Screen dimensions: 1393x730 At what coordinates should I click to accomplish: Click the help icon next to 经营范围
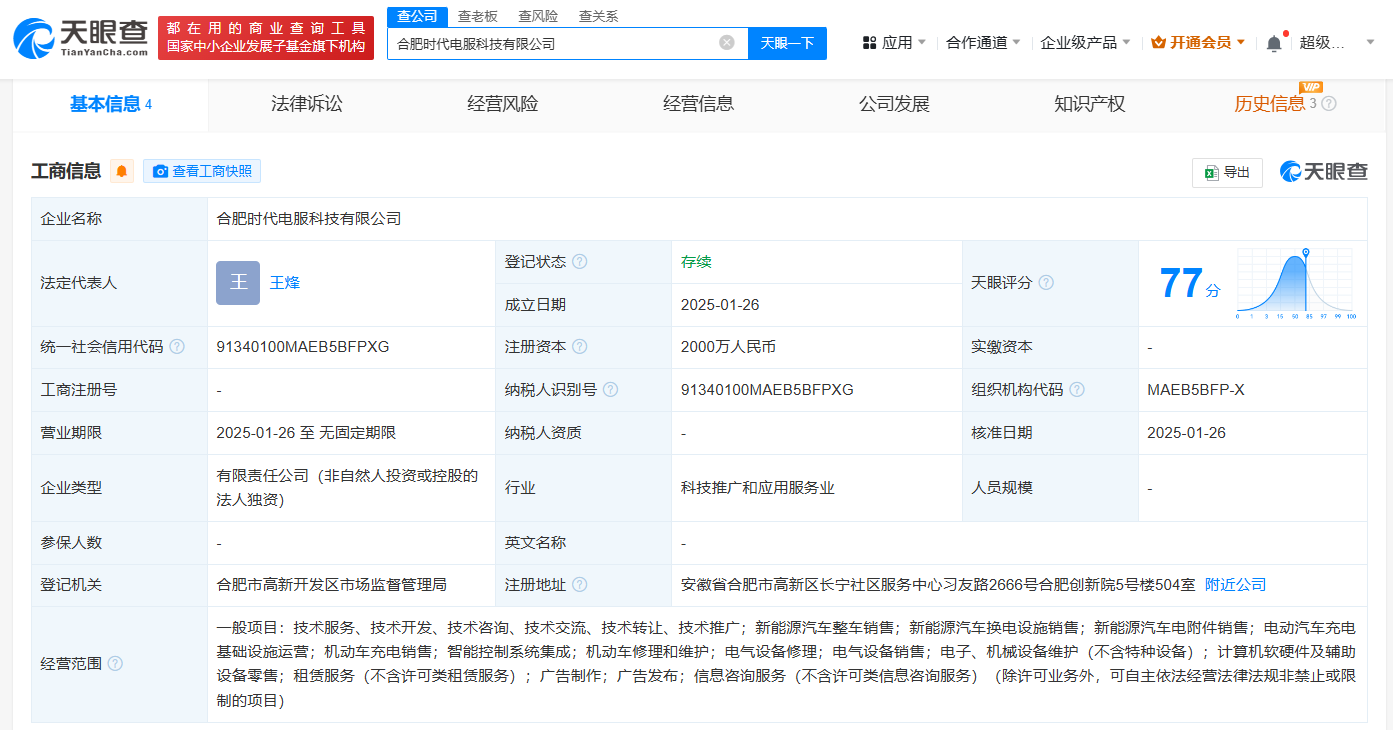pyautogui.click(x=115, y=664)
